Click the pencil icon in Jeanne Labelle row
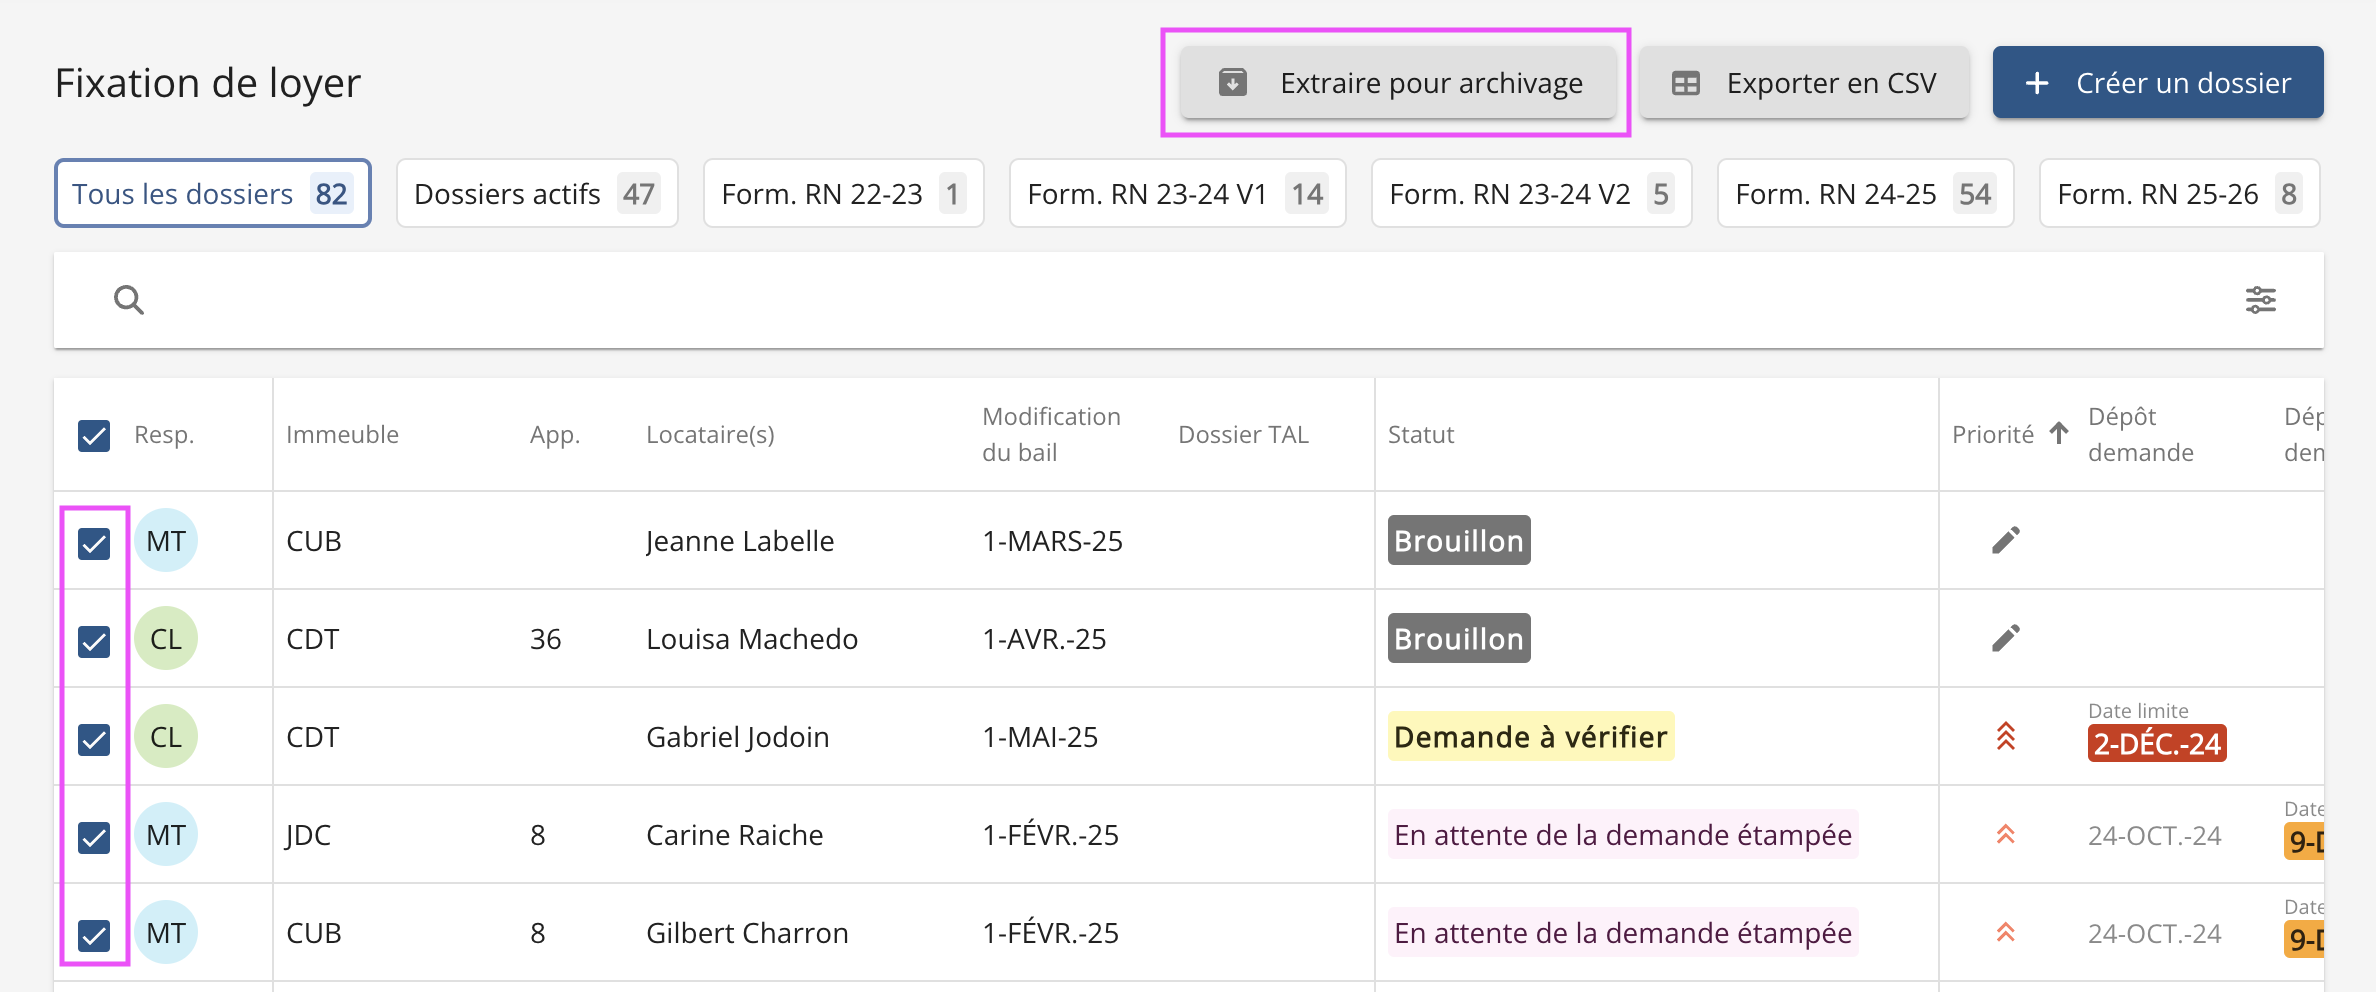The width and height of the screenshot is (2376, 992). coord(2005,541)
